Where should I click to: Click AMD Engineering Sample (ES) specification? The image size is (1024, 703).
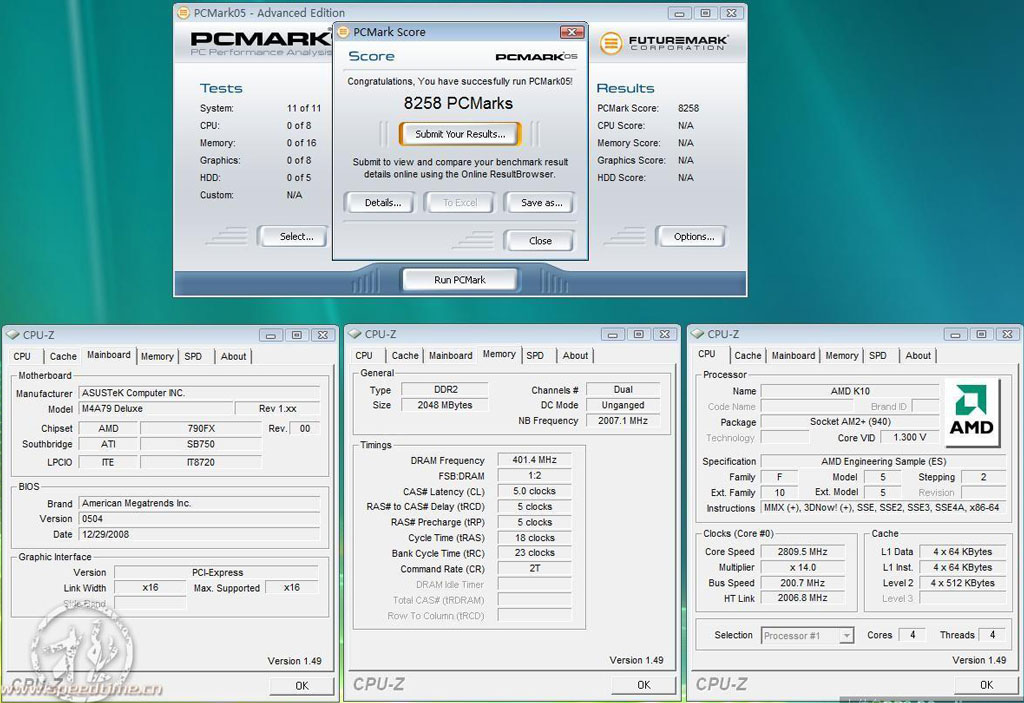click(x=883, y=461)
